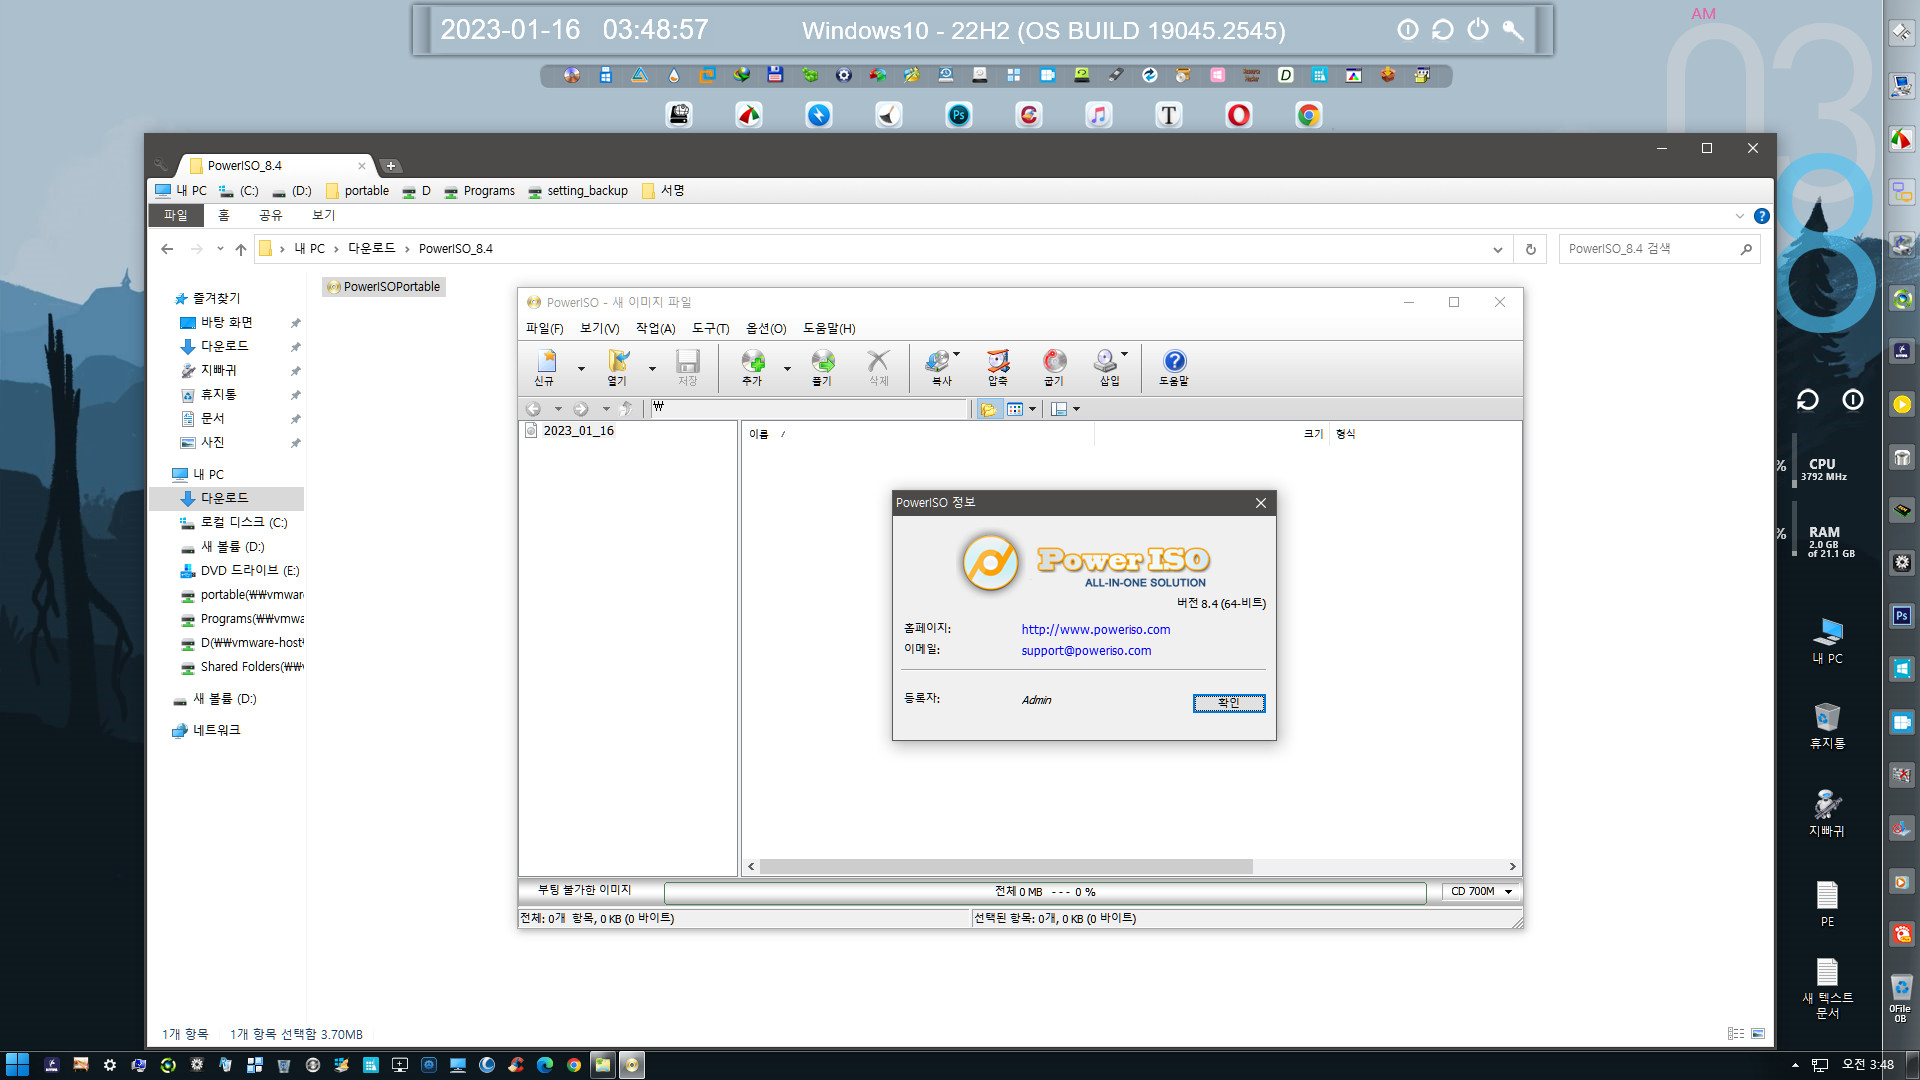
Task: Open the 지빠귀 desktop icon
Action: (1827, 813)
